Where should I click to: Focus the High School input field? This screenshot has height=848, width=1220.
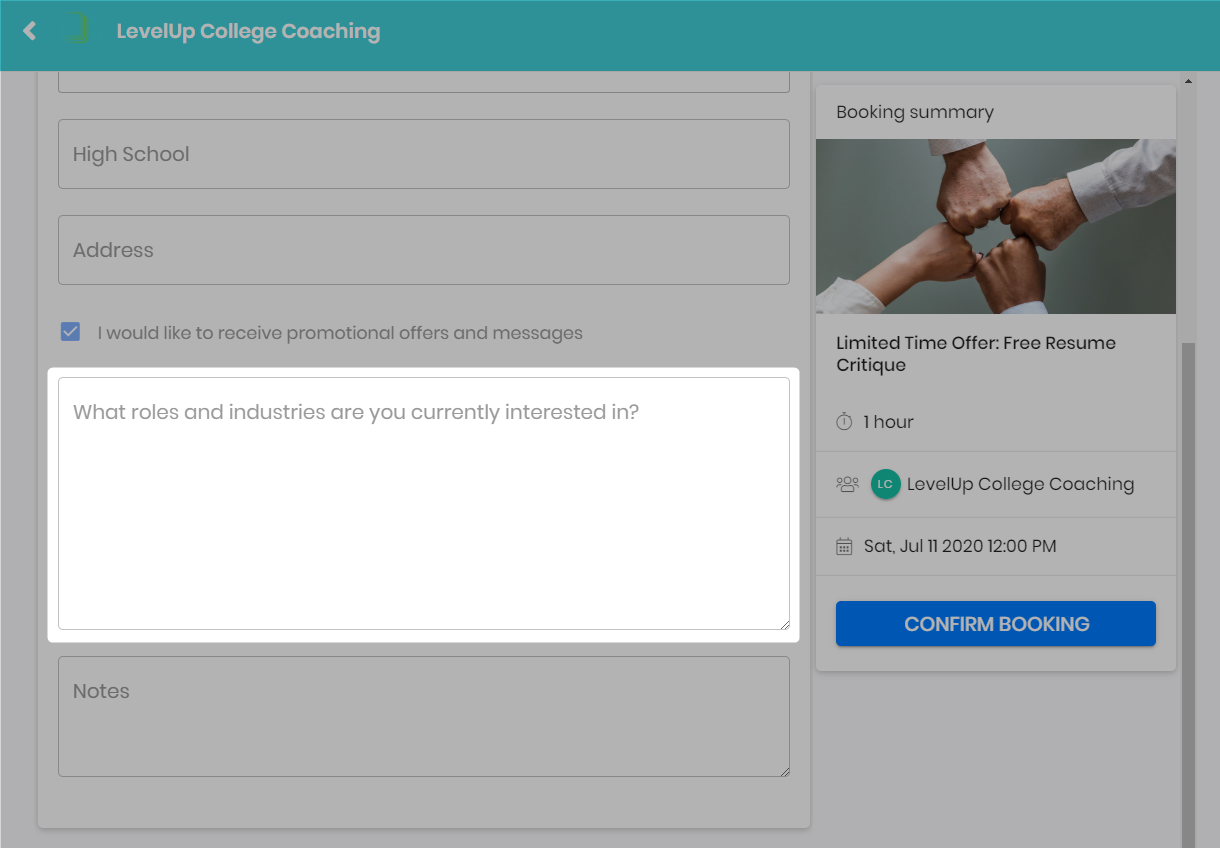click(x=424, y=154)
